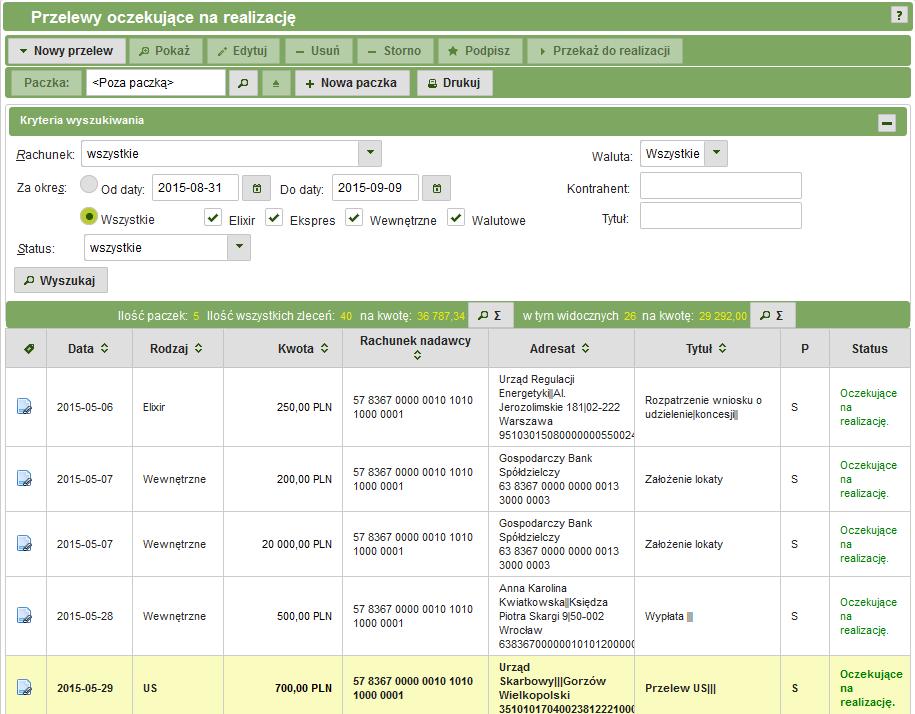Sort by Data column arrows
The height and width of the screenshot is (714, 915).
pyautogui.click(x=104, y=348)
